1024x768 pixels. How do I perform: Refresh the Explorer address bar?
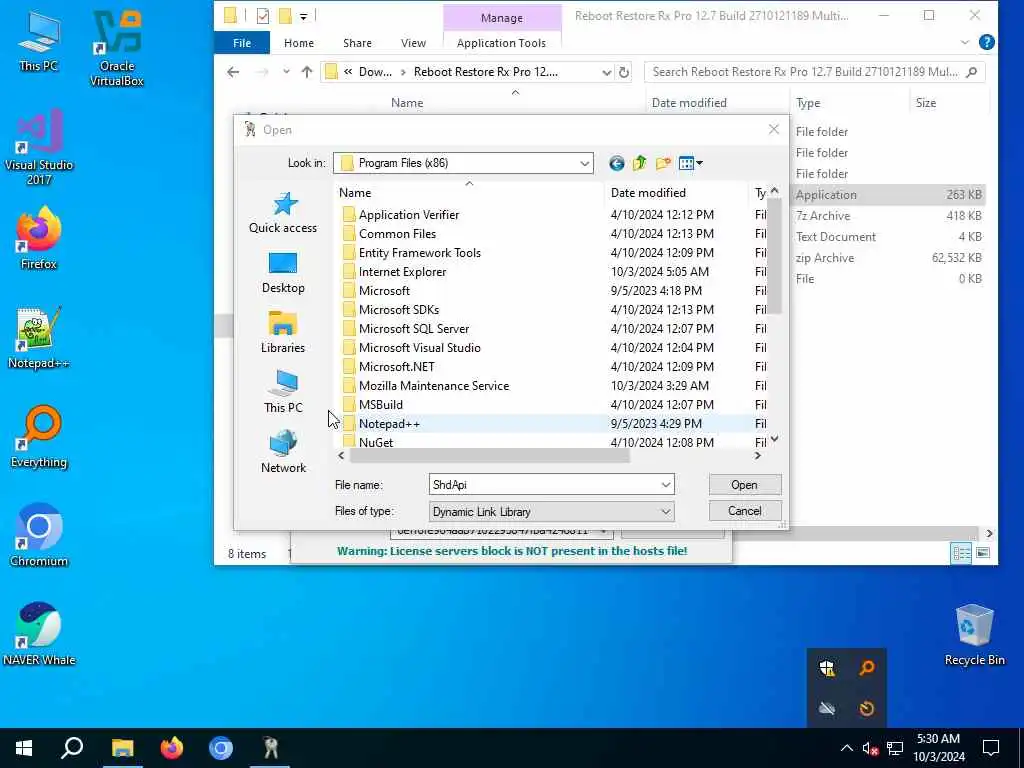(624, 72)
